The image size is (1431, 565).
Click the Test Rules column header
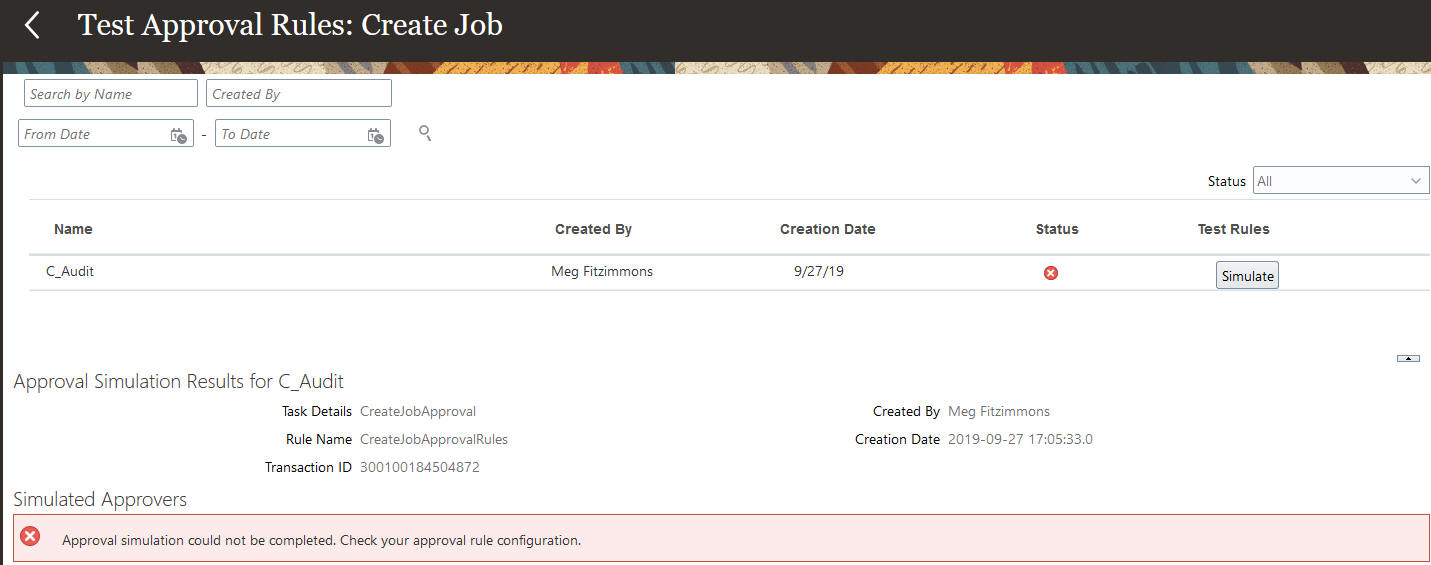tap(1233, 229)
